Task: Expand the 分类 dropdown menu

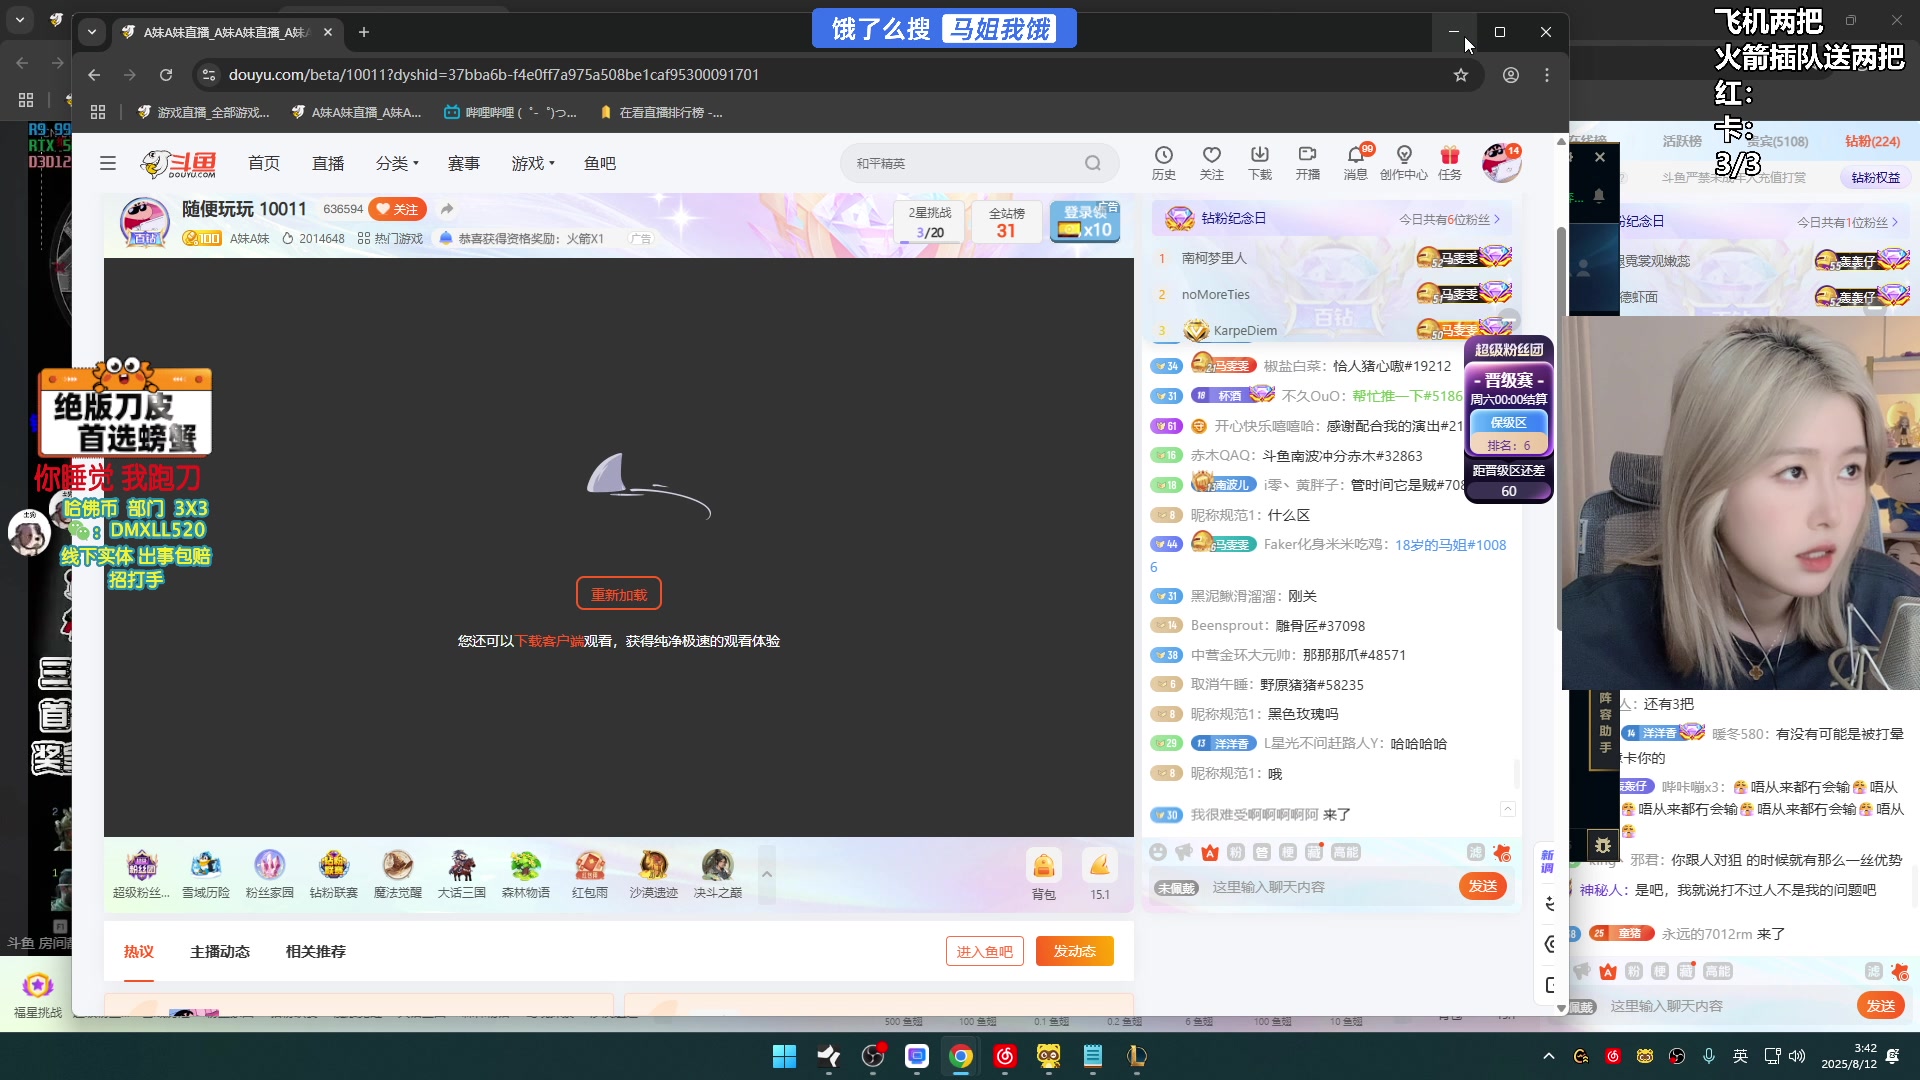Action: [x=397, y=163]
